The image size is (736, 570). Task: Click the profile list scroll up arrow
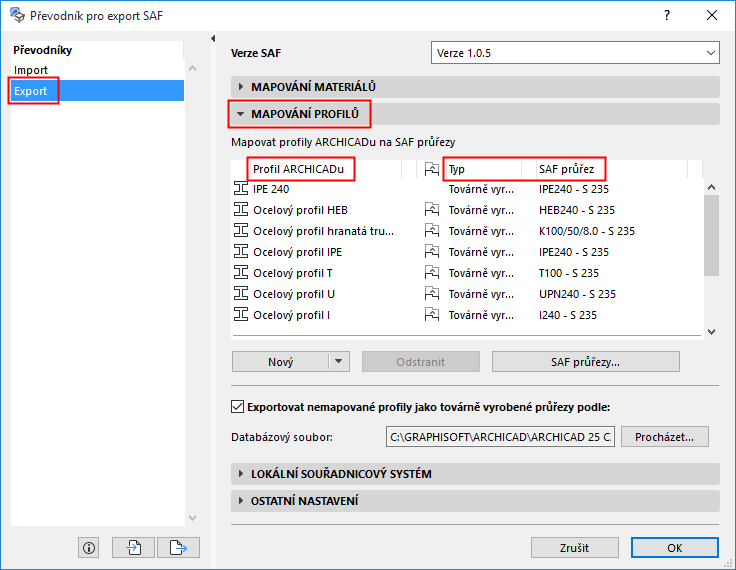(712, 187)
